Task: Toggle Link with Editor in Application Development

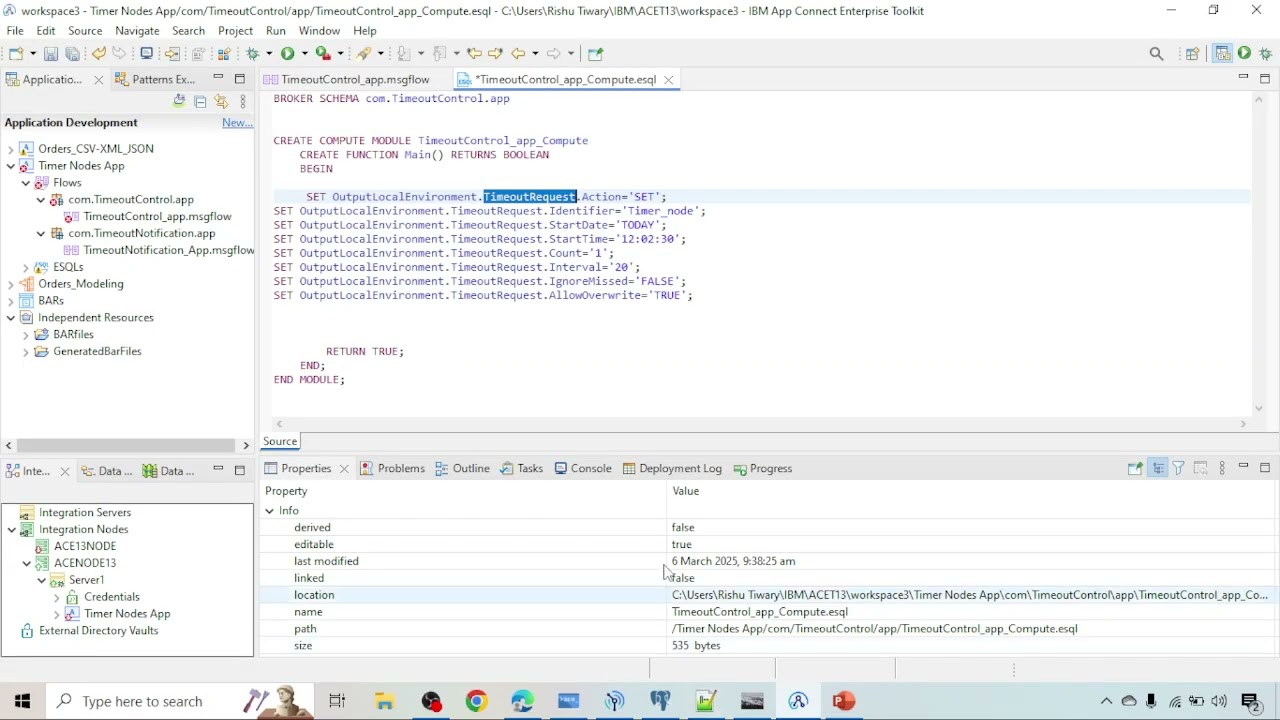Action: [x=221, y=101]
